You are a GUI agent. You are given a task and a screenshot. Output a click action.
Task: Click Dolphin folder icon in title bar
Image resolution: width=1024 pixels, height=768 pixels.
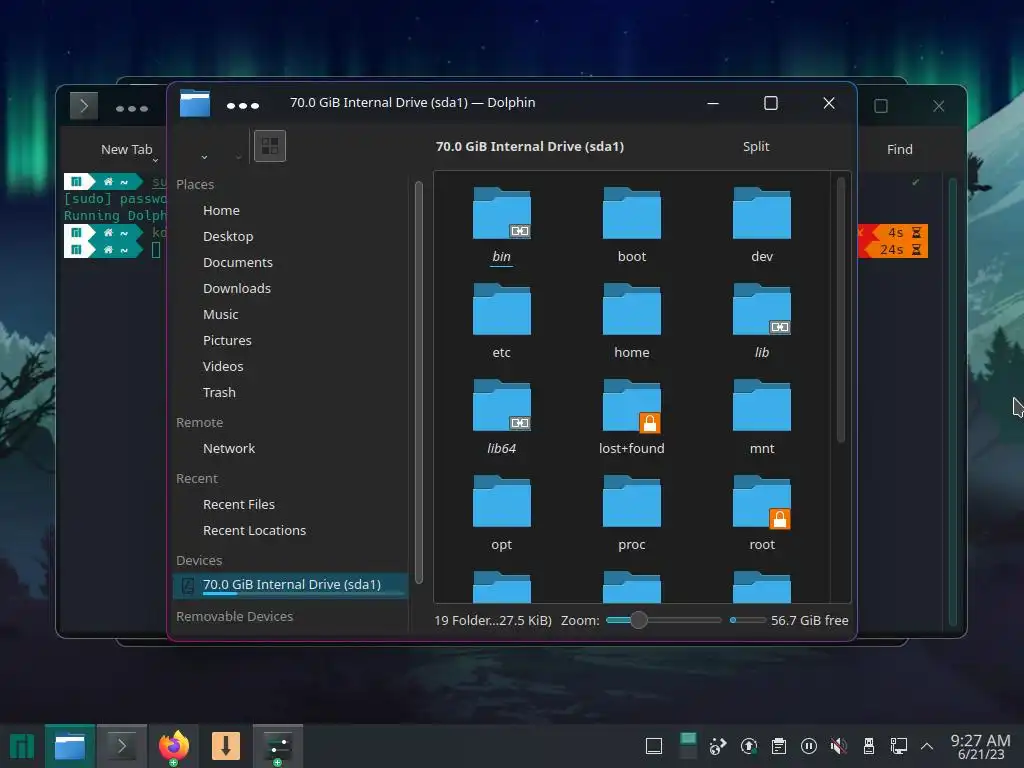(x=195, y=103)
